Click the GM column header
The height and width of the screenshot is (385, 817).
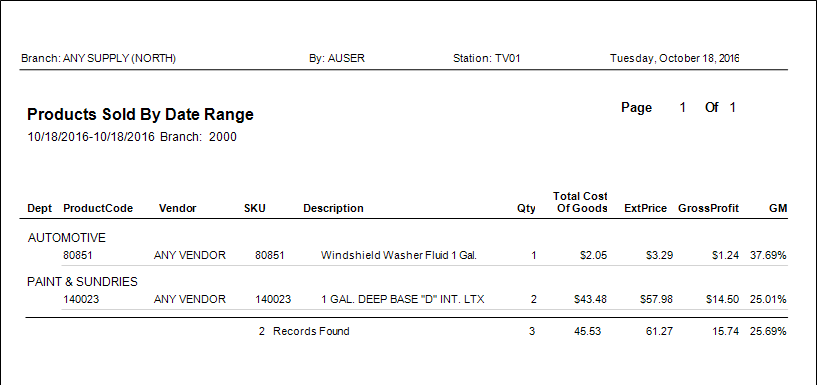(778, 208)
